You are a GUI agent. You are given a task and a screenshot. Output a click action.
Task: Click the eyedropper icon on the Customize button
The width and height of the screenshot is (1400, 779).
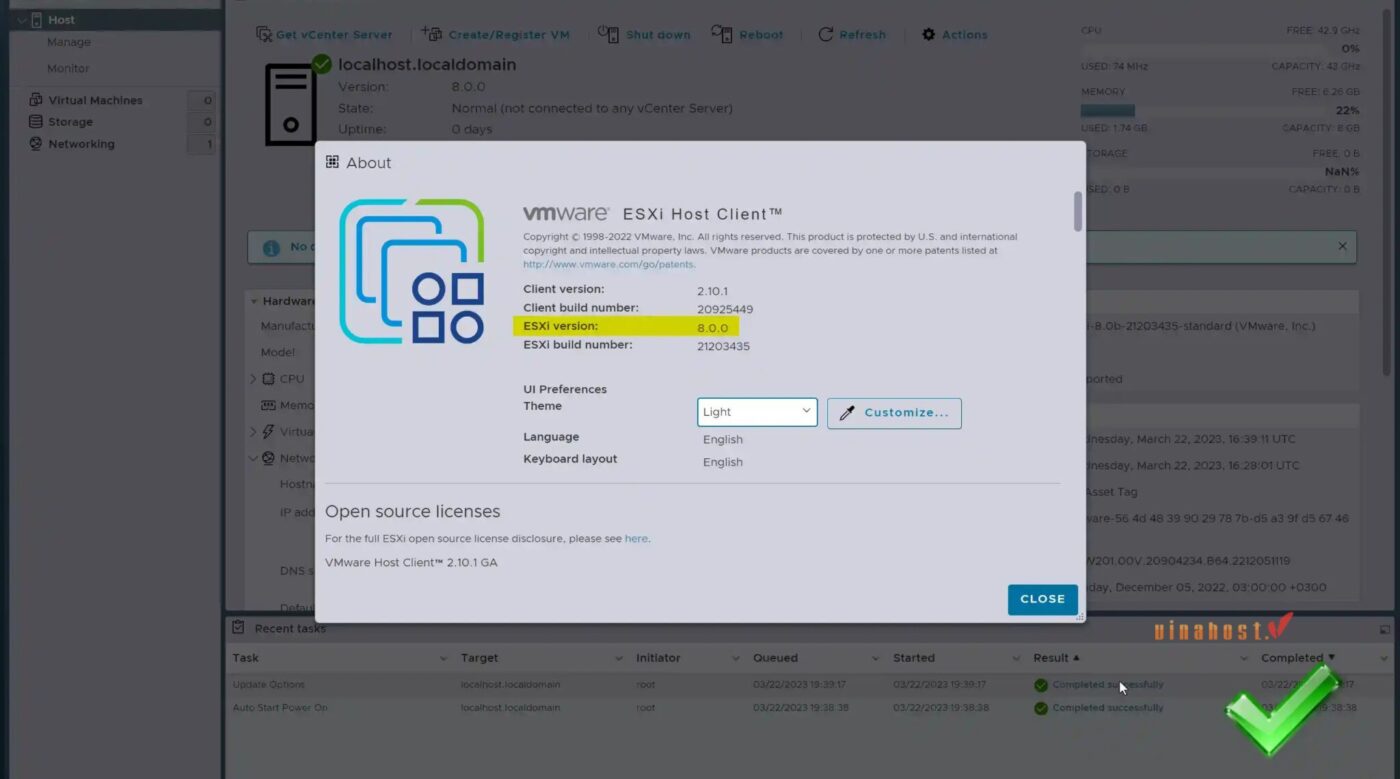coord(847,412)
